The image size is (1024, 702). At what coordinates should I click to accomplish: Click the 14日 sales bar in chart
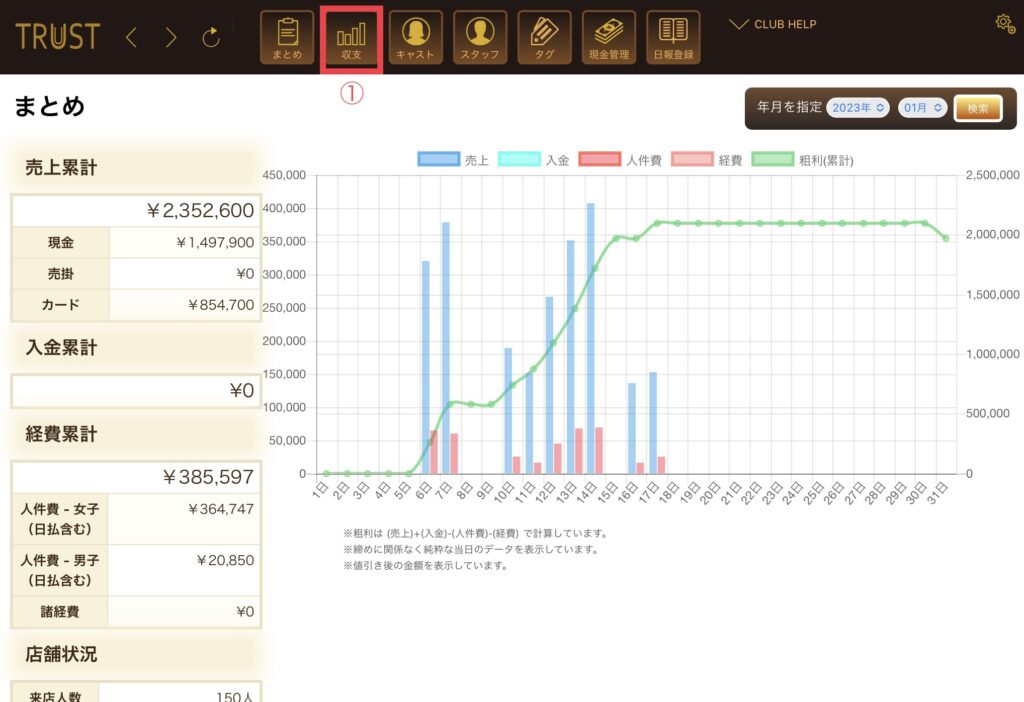click(591, 338)
